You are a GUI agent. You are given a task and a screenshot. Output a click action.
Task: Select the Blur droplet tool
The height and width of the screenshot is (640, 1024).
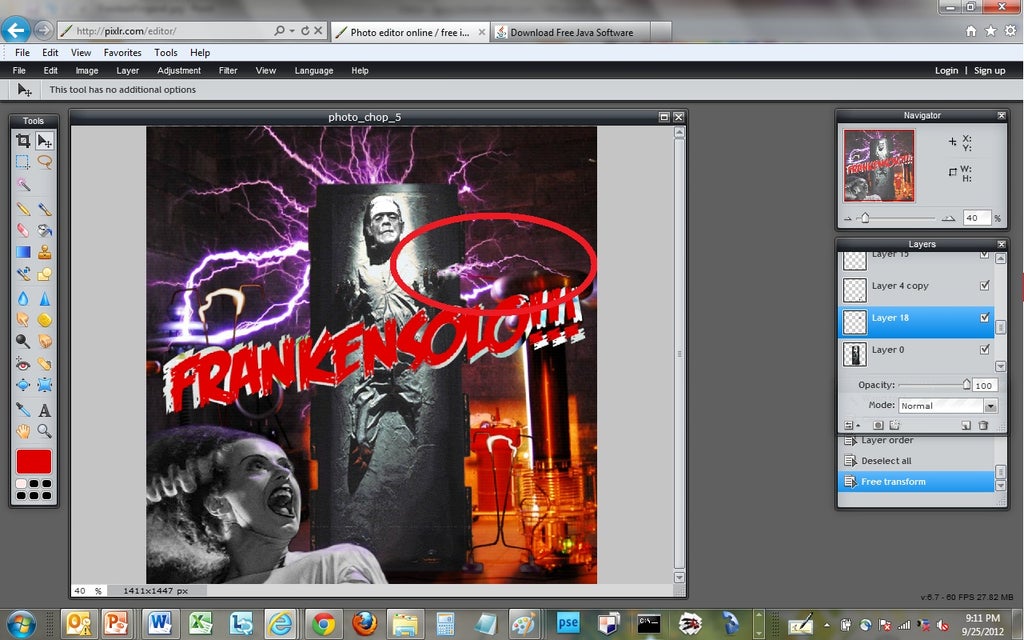coord(23,298)
